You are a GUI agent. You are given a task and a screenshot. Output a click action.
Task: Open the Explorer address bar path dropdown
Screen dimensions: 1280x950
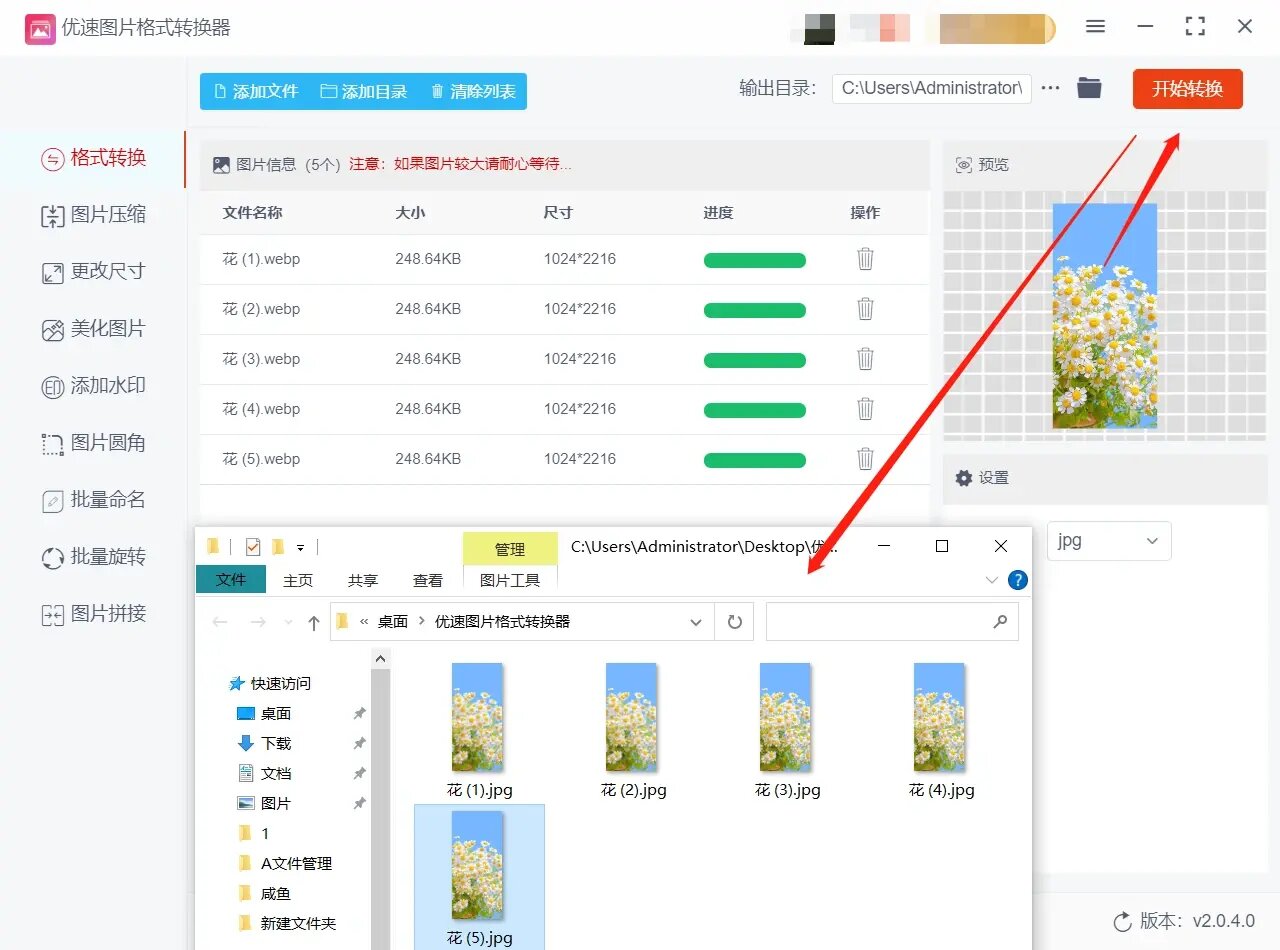coord(696,621)
